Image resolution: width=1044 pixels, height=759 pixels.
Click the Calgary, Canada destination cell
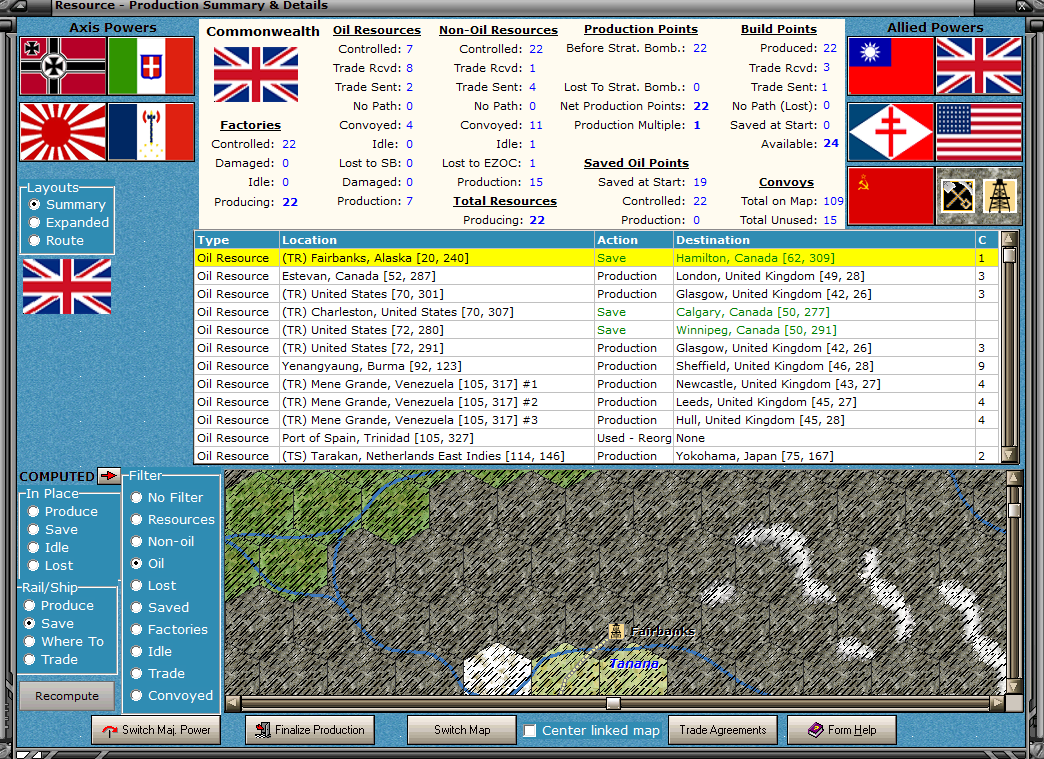[x=824, y=312]
